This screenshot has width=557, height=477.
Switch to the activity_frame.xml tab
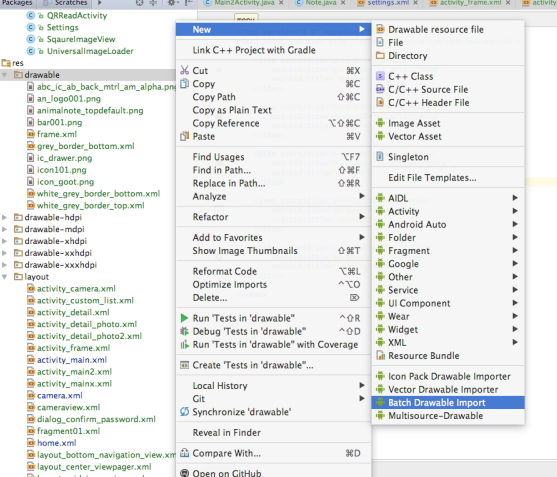pos(470,2)
